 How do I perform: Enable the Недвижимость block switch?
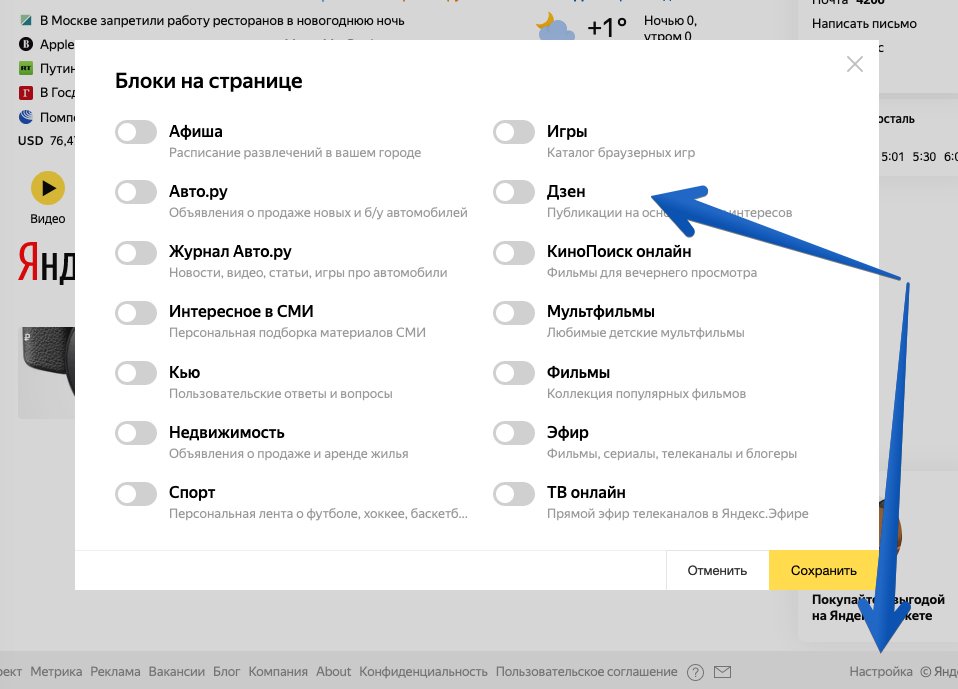(x=136, y=433)
